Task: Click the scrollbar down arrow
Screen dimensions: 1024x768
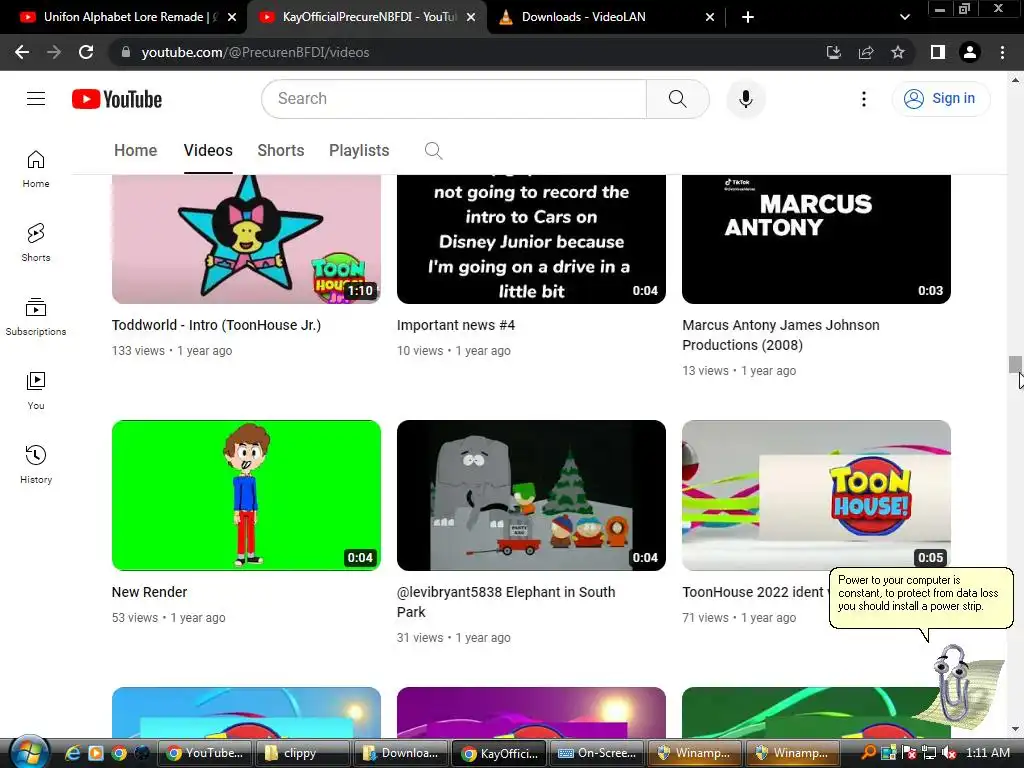Action: pos(1015,729)
